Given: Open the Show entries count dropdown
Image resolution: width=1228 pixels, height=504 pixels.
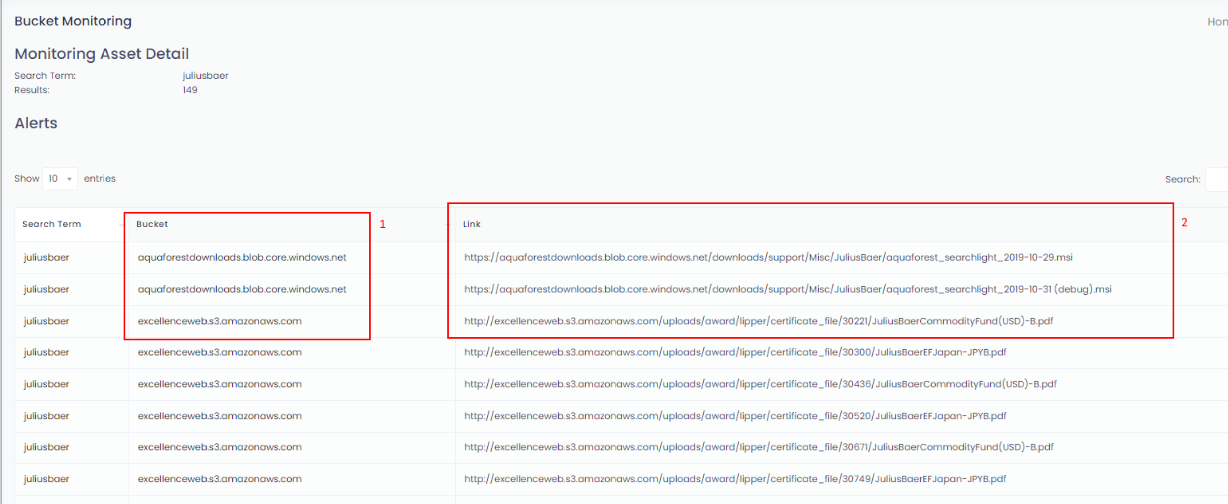Looking at the screenshot, I should coord(61,179).
